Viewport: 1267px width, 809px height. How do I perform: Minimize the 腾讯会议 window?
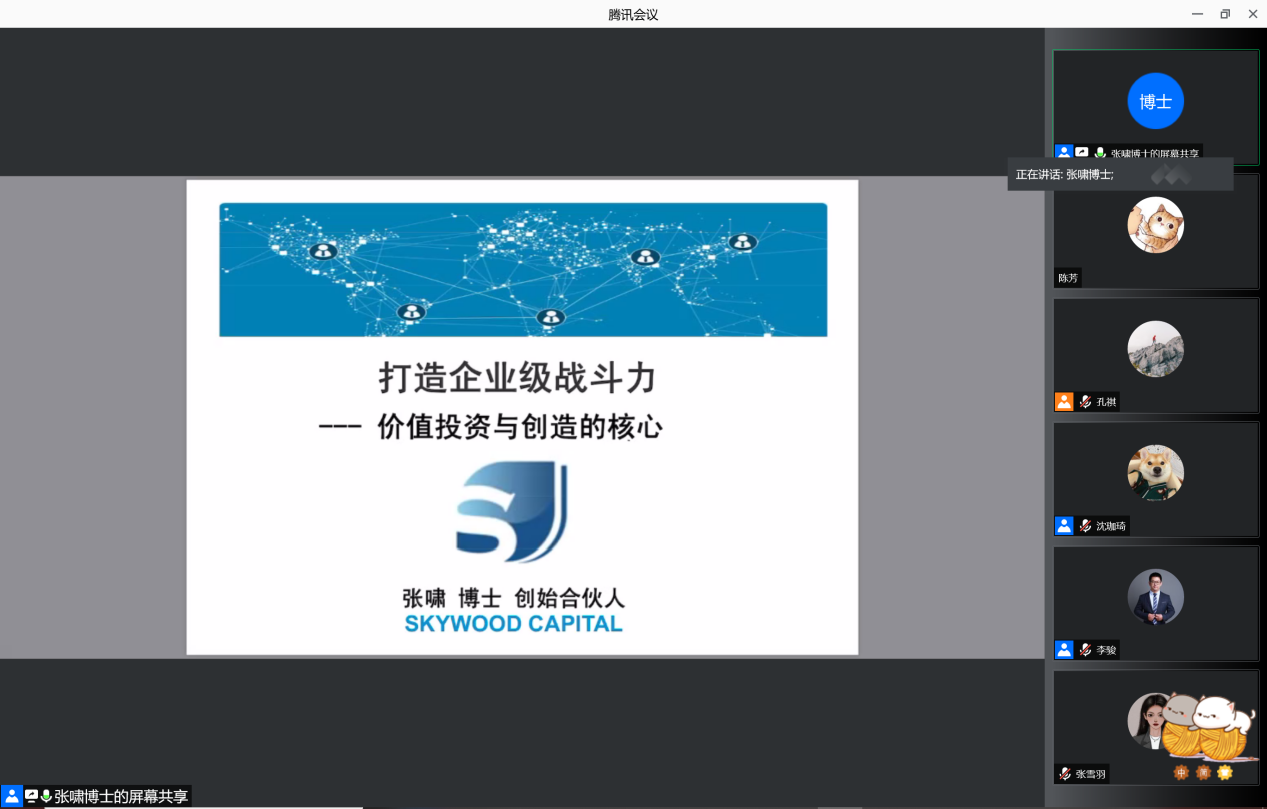pos(1197,14)
